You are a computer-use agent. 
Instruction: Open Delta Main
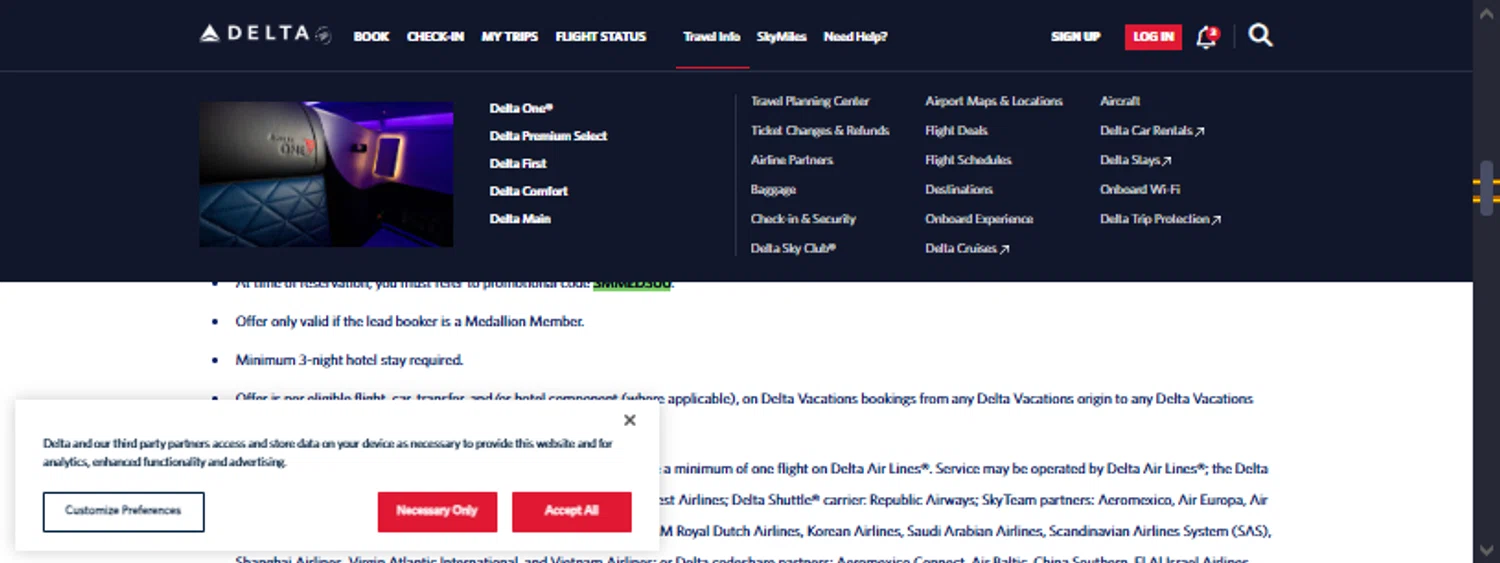520,218
